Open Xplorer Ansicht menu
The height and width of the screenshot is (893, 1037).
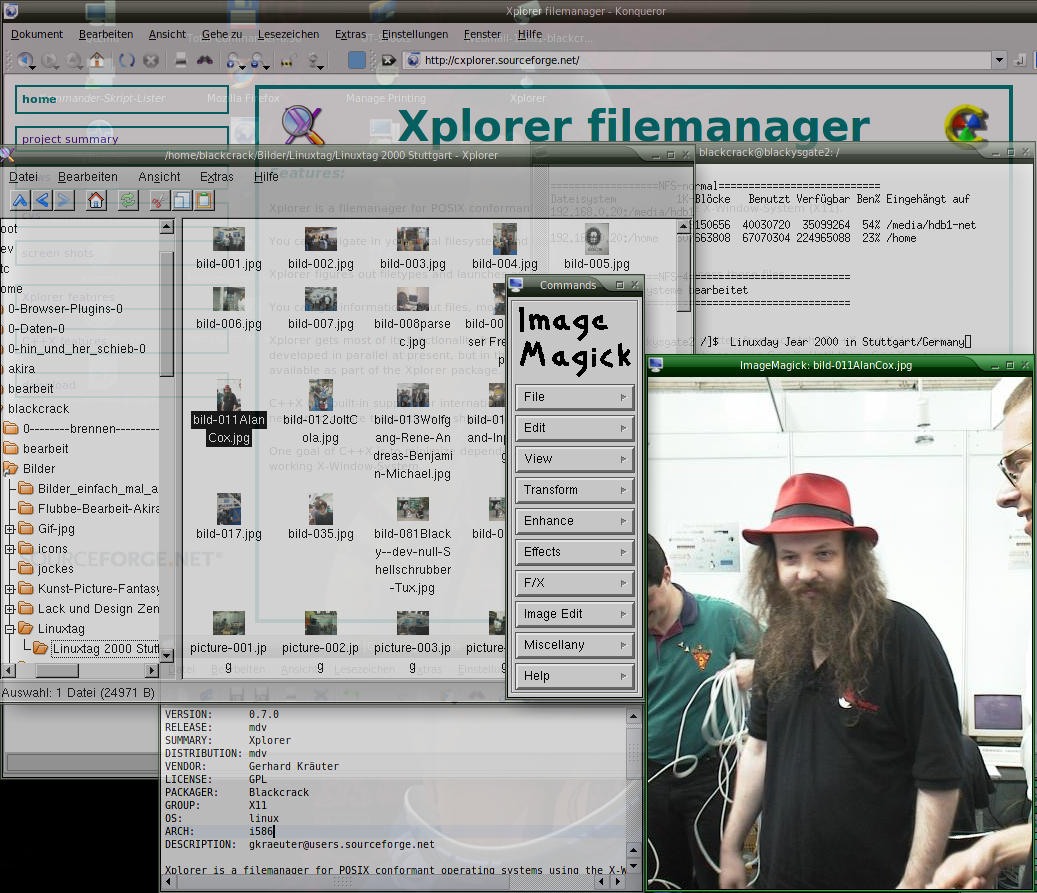[x=159, y=177]
